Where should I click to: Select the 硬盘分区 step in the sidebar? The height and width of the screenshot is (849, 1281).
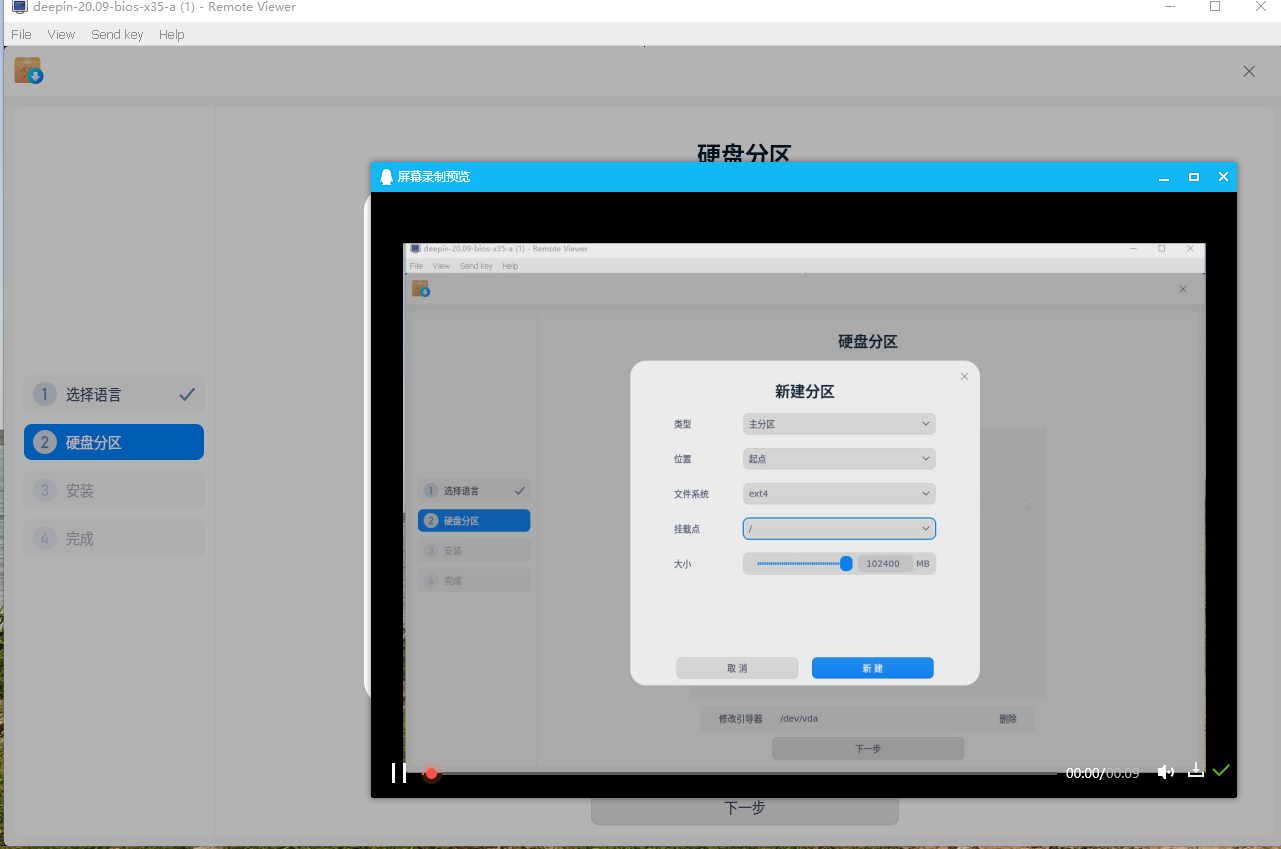coord(114,442)
